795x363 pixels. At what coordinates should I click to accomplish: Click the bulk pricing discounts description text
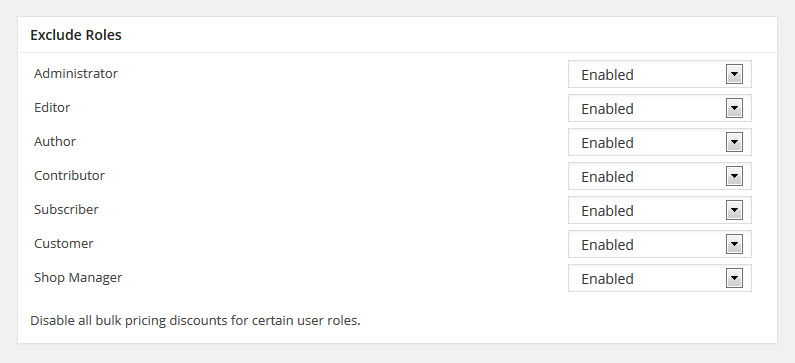click(195, 321)
